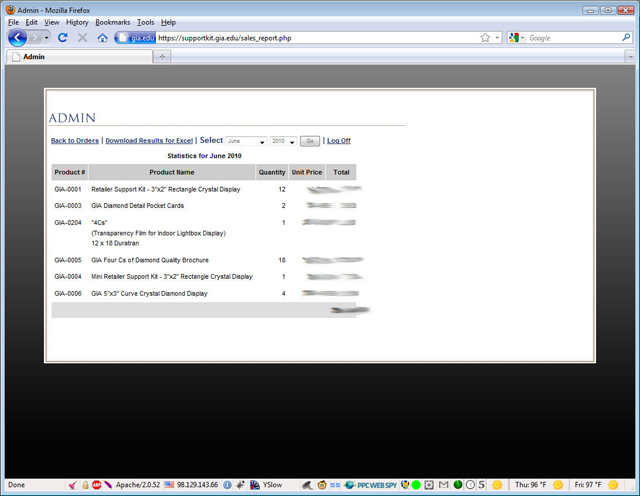Bookmark this page with the star icon
Screen dimensions: 640x496
click(485, 38)
